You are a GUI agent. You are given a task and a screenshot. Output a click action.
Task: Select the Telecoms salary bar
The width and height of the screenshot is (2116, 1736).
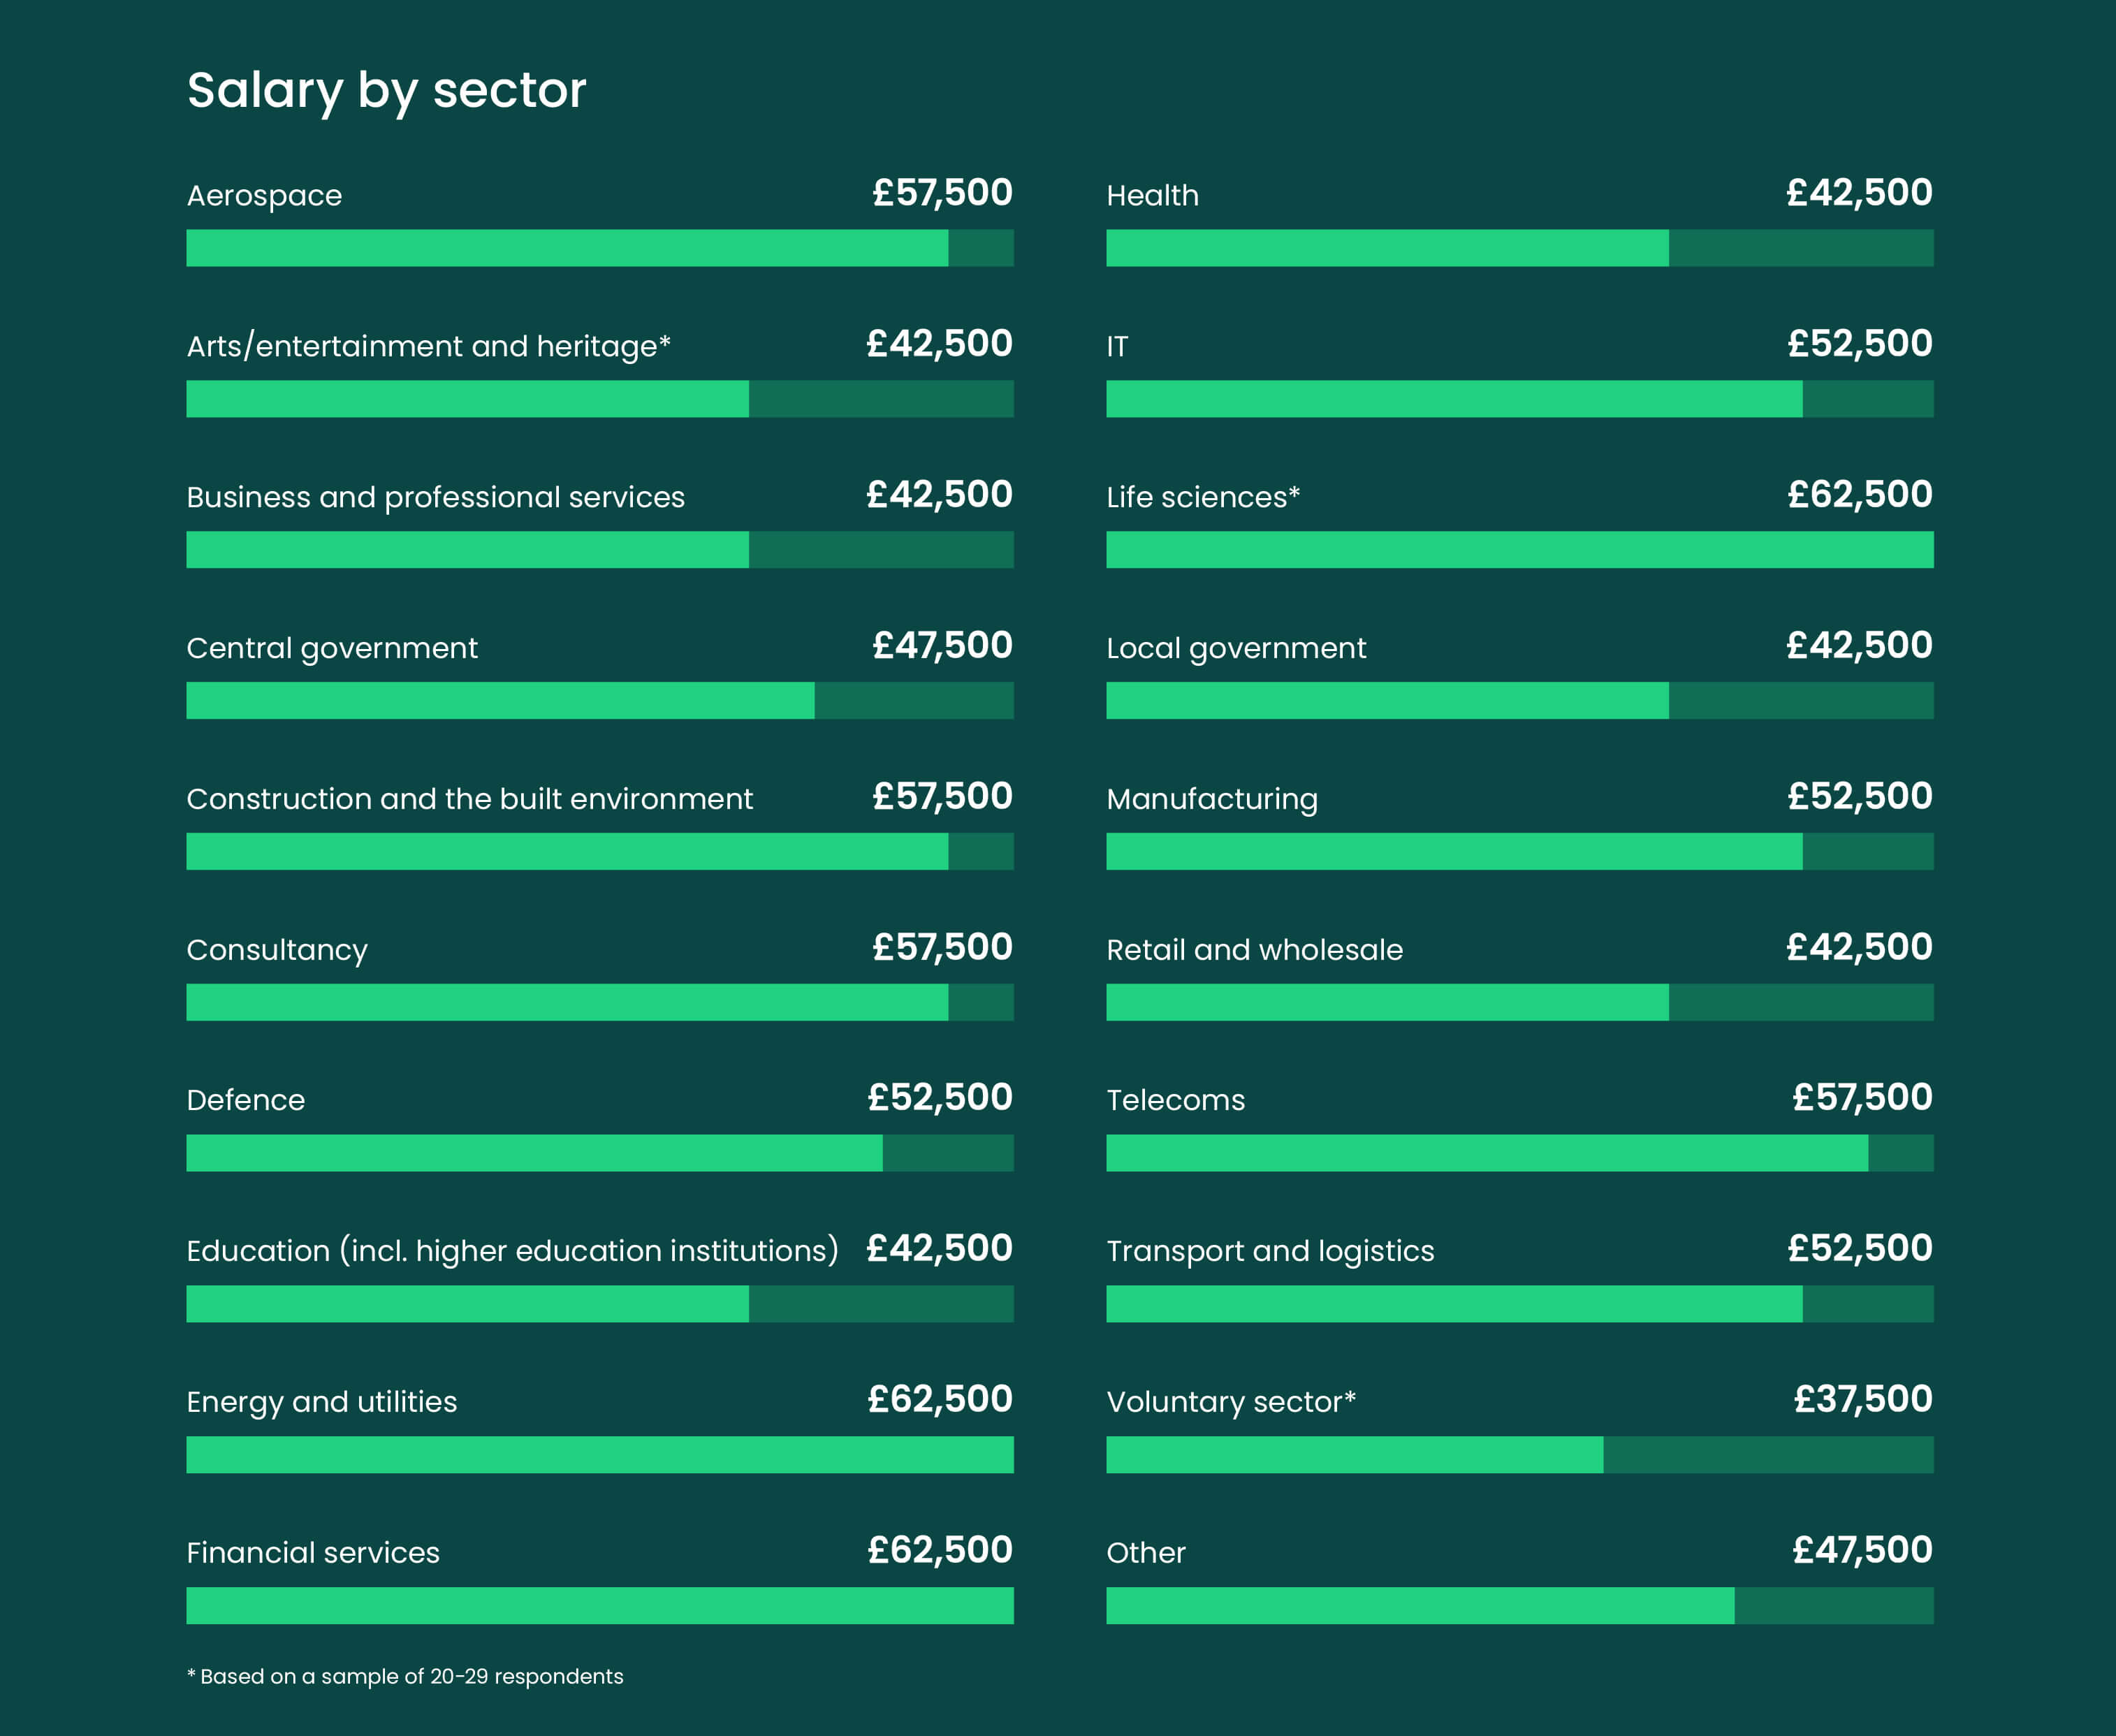coord(1520,1153)
